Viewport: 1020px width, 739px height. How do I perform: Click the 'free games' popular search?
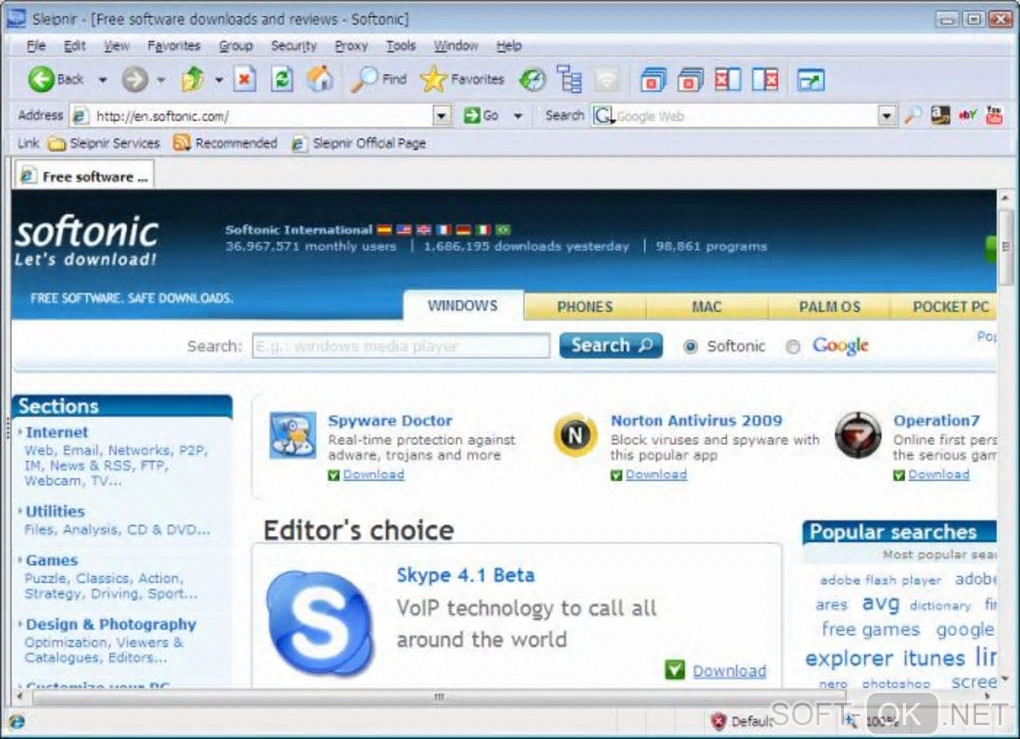point(870,630)
